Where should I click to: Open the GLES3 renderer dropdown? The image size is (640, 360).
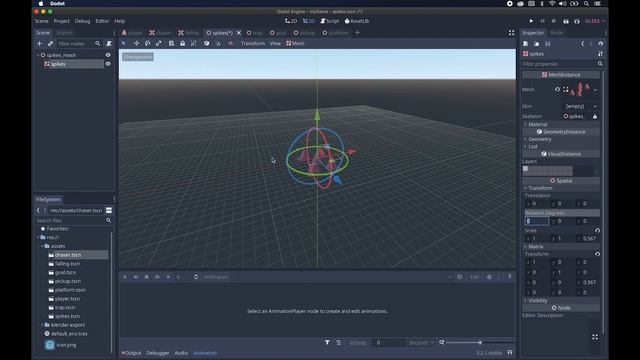coord(595,21)
